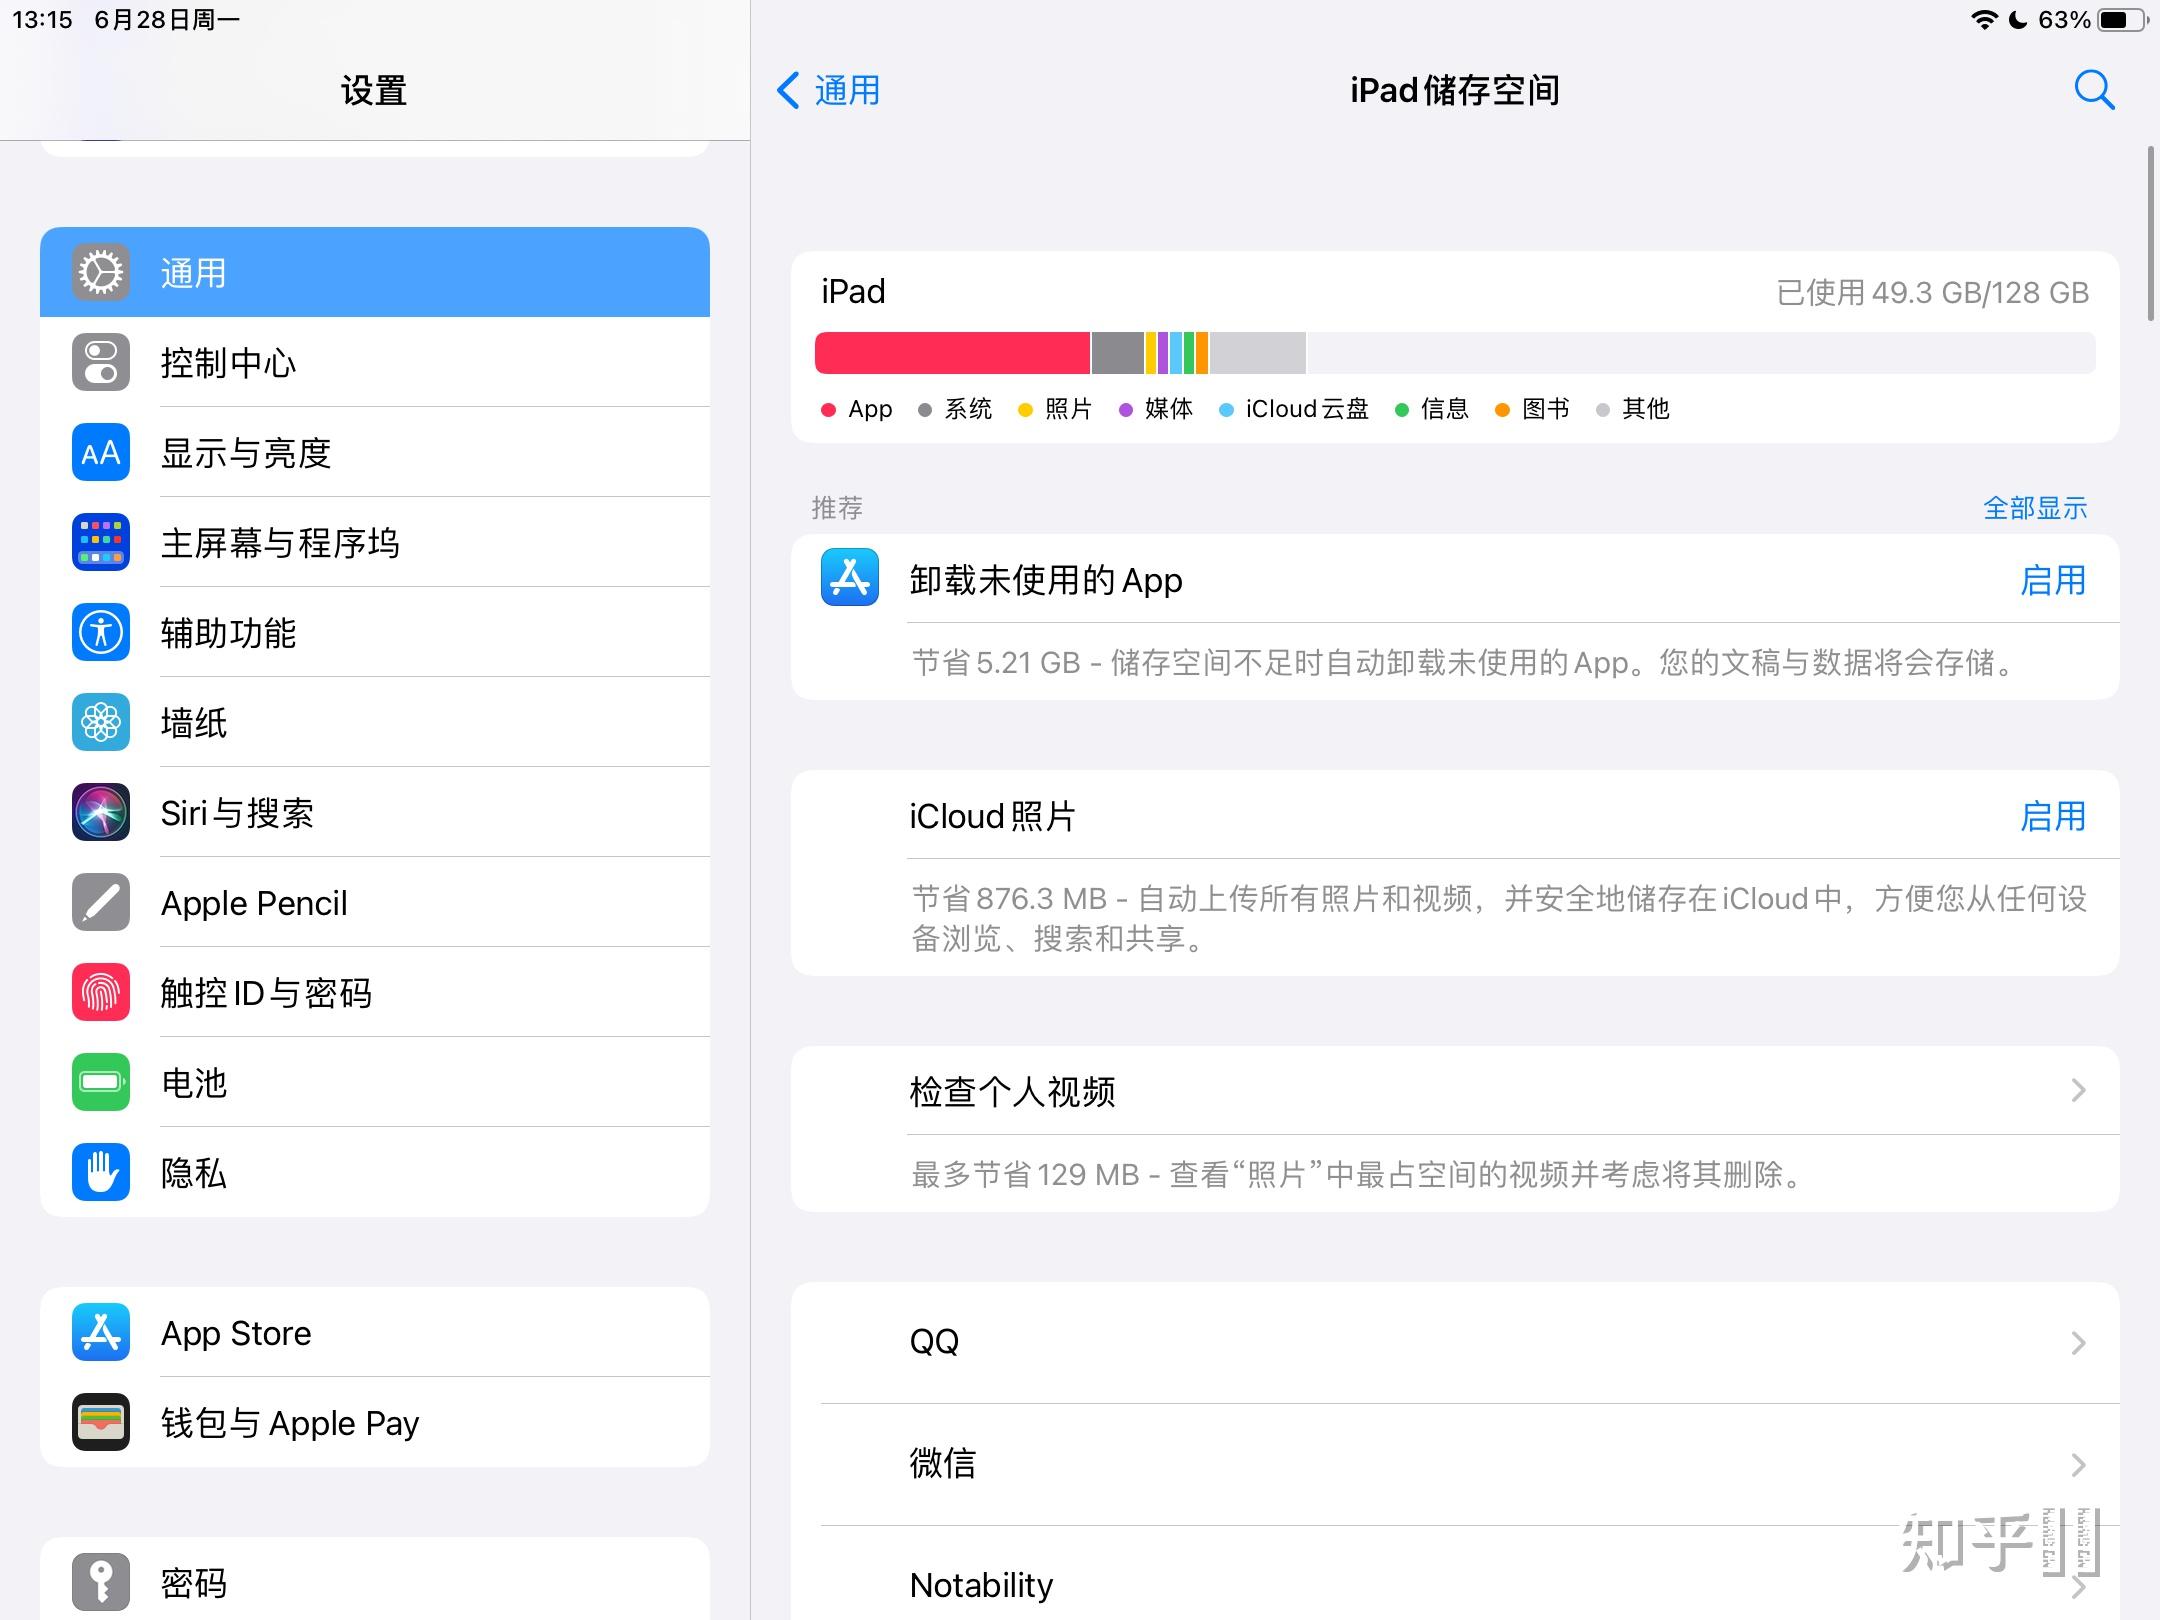Tap the 微信 app name
Image resolution: width=2160 pixels, height=1620 pixels.
942,1463
